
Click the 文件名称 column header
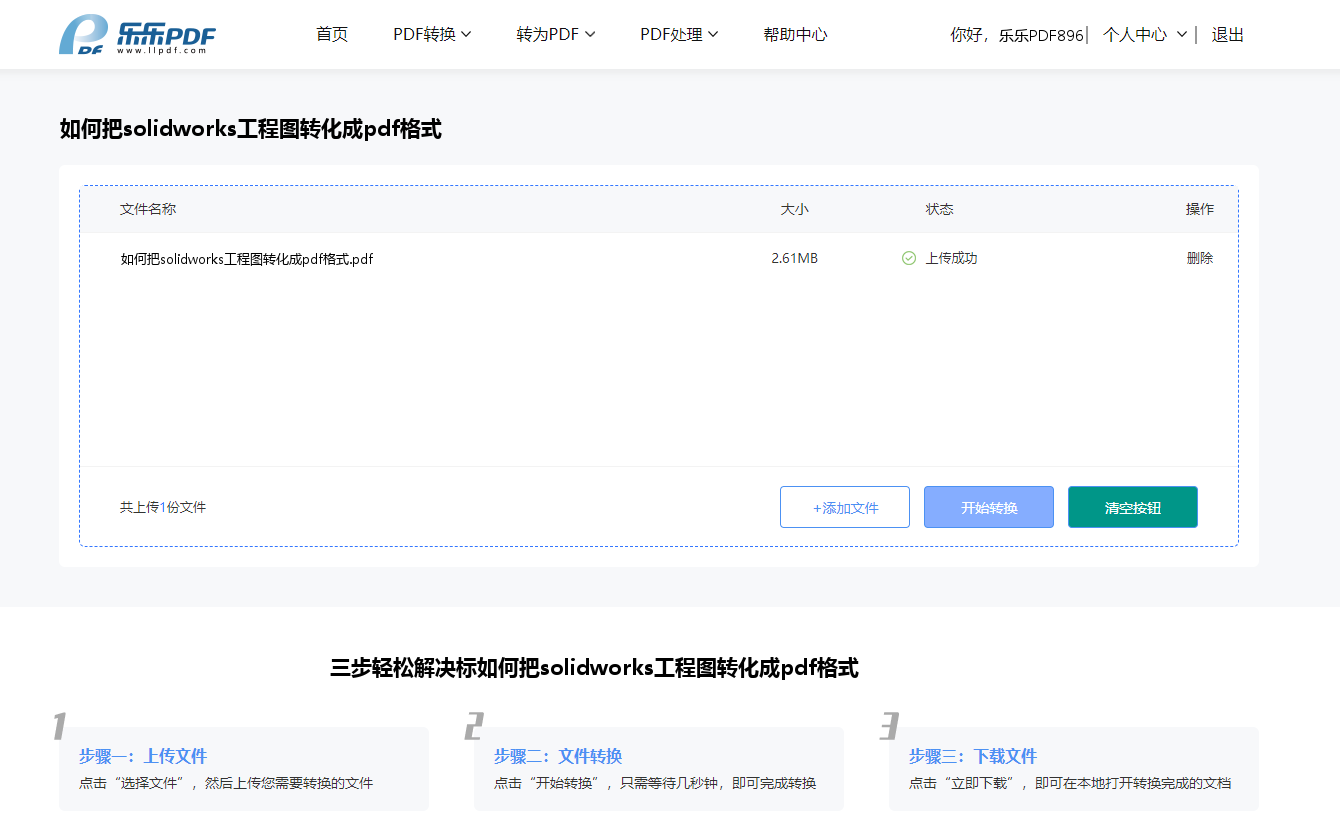[148, 209]
